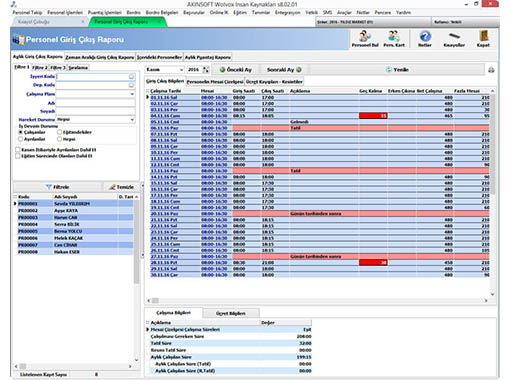Click the grid options icon beside Çalışma Tarihi header
The height and width of the screenshot is (380, 510).
[x=148, y=91]
